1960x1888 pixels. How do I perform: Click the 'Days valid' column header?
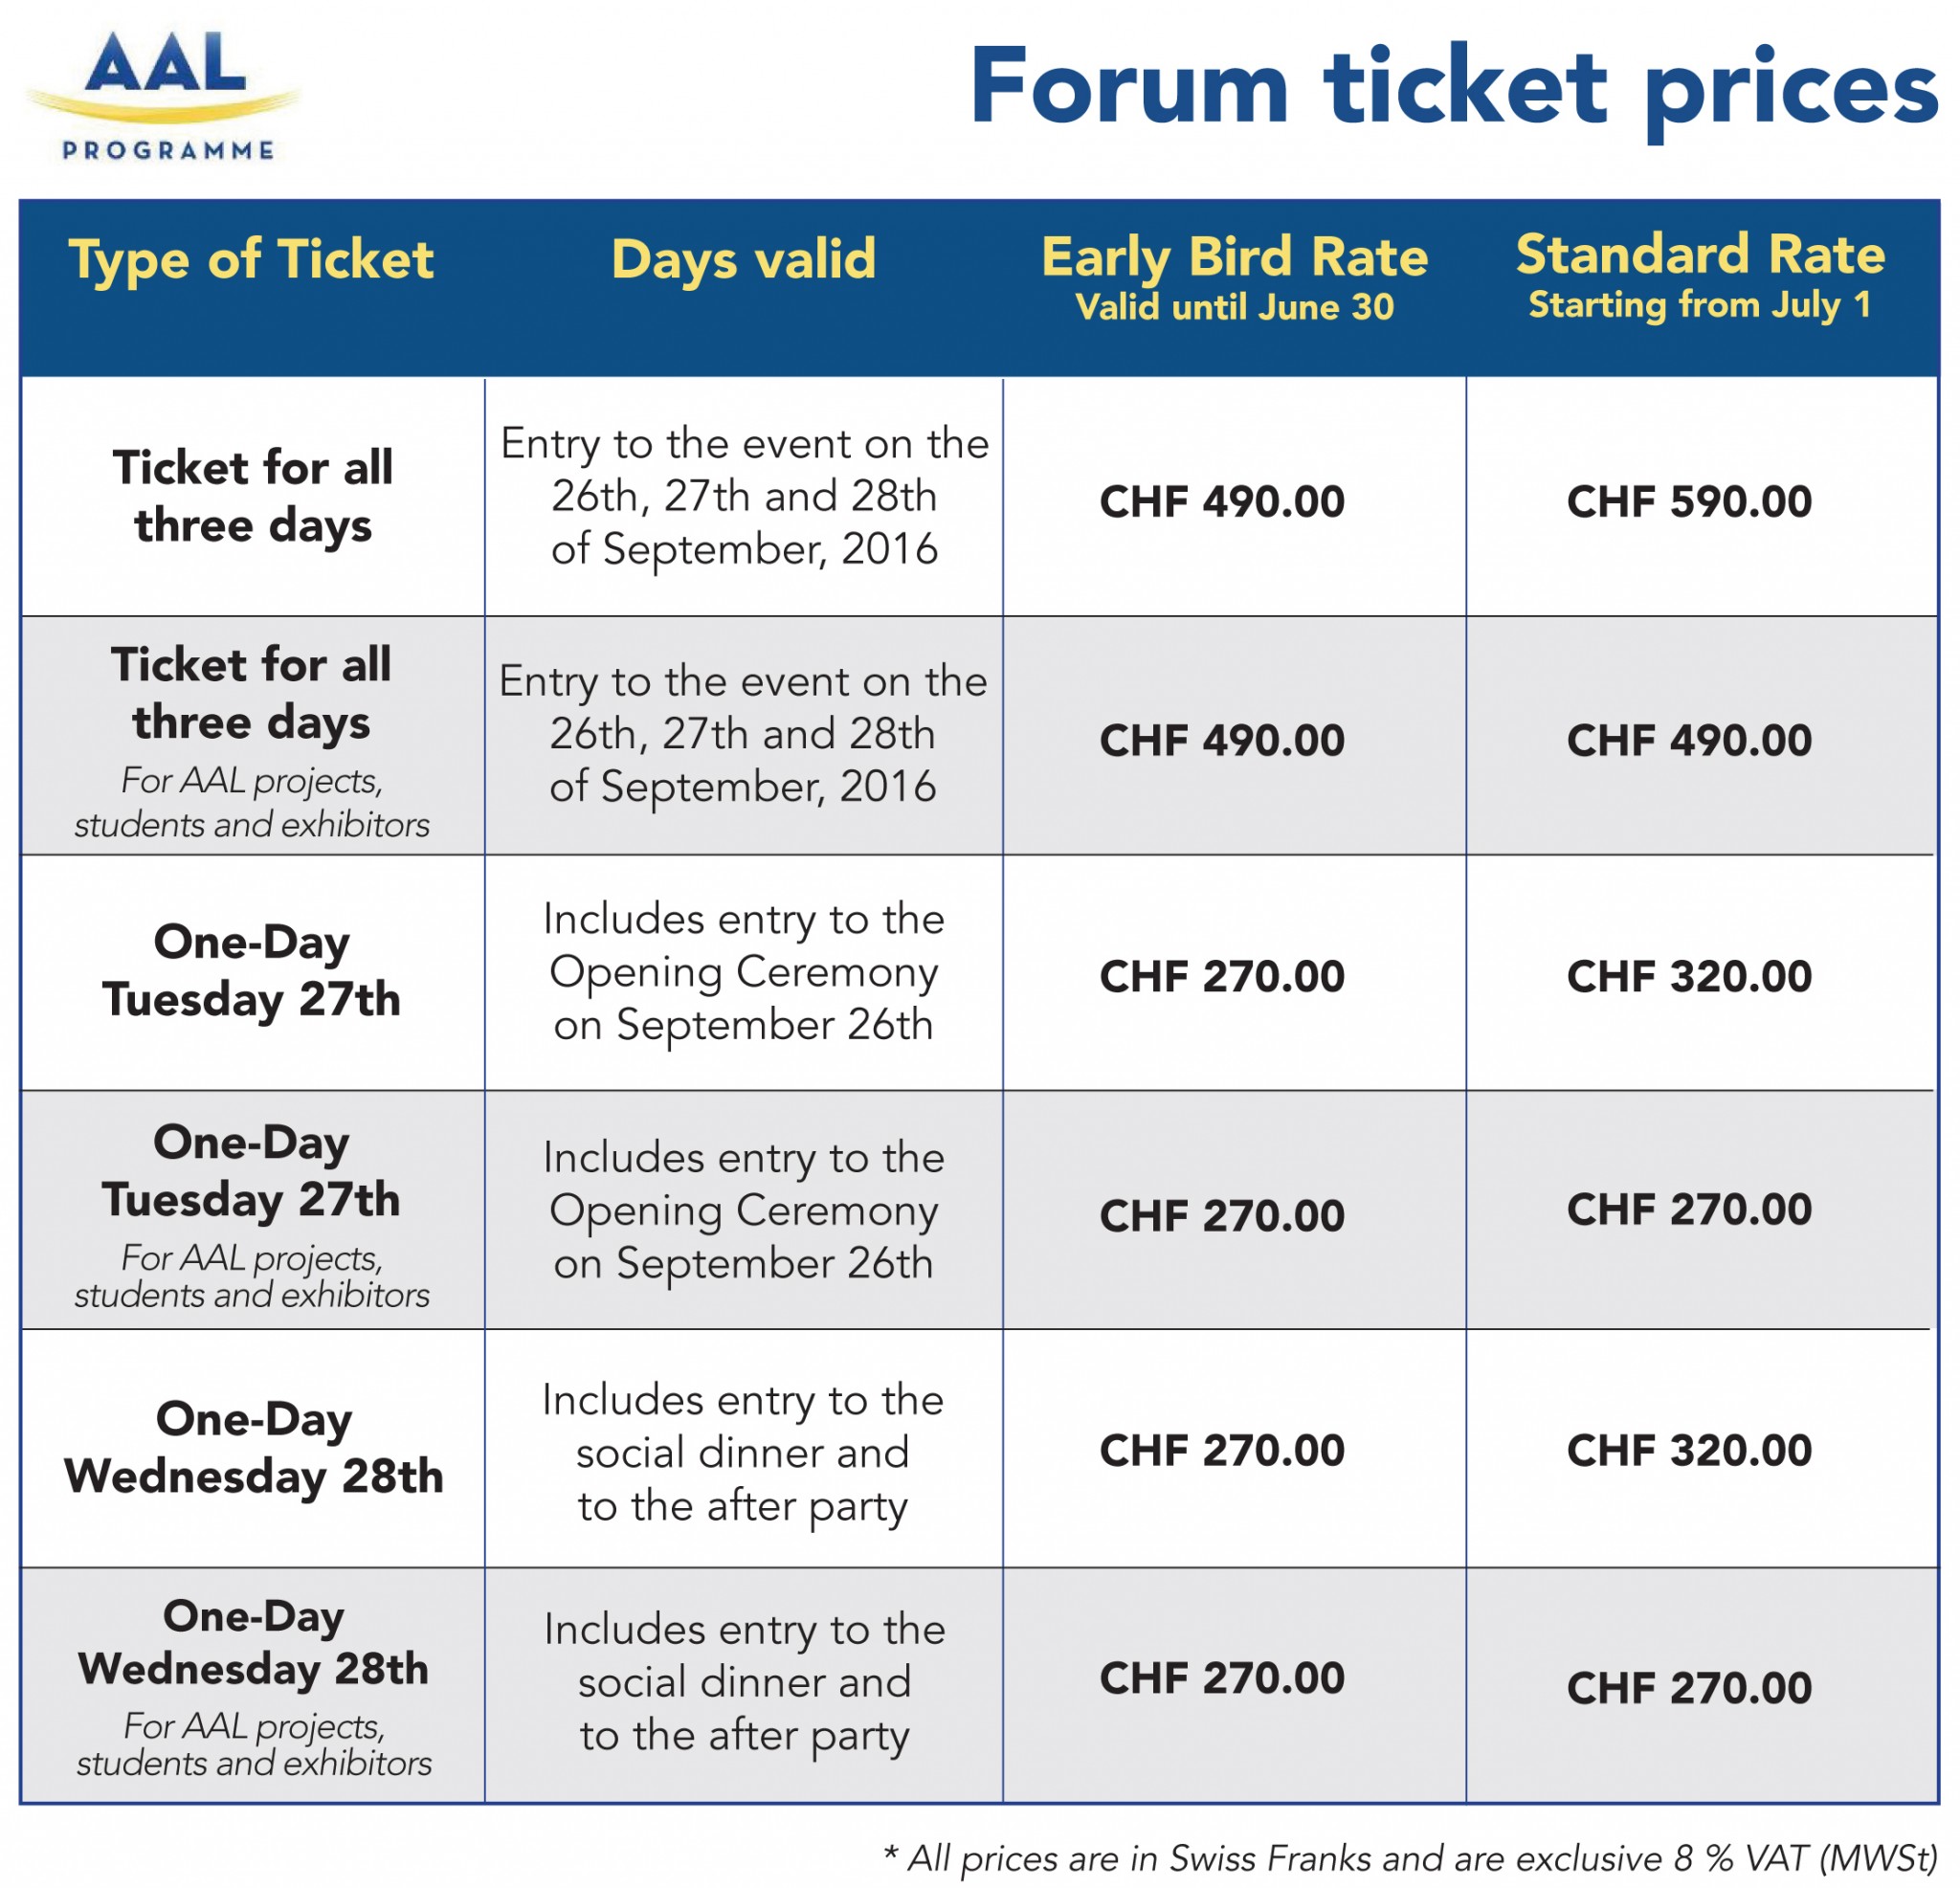tap(743, 260)
